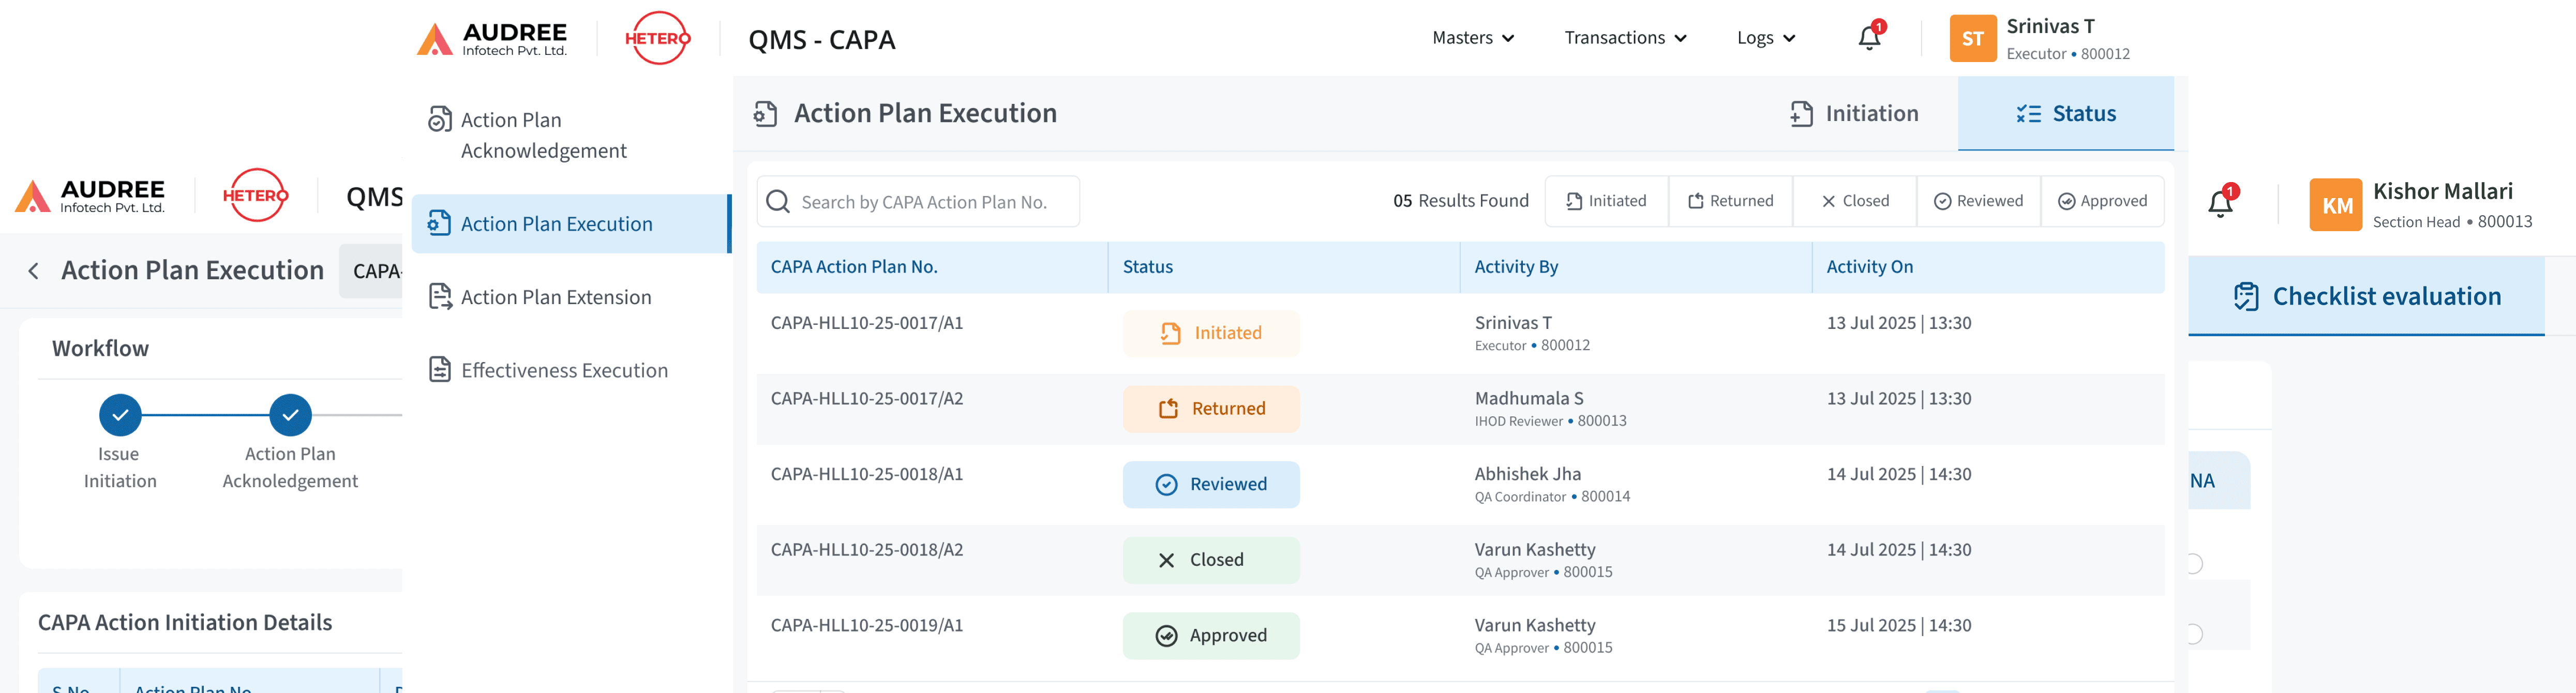Open the Action Plan Acknowledgement section icon

click(440, 119)
